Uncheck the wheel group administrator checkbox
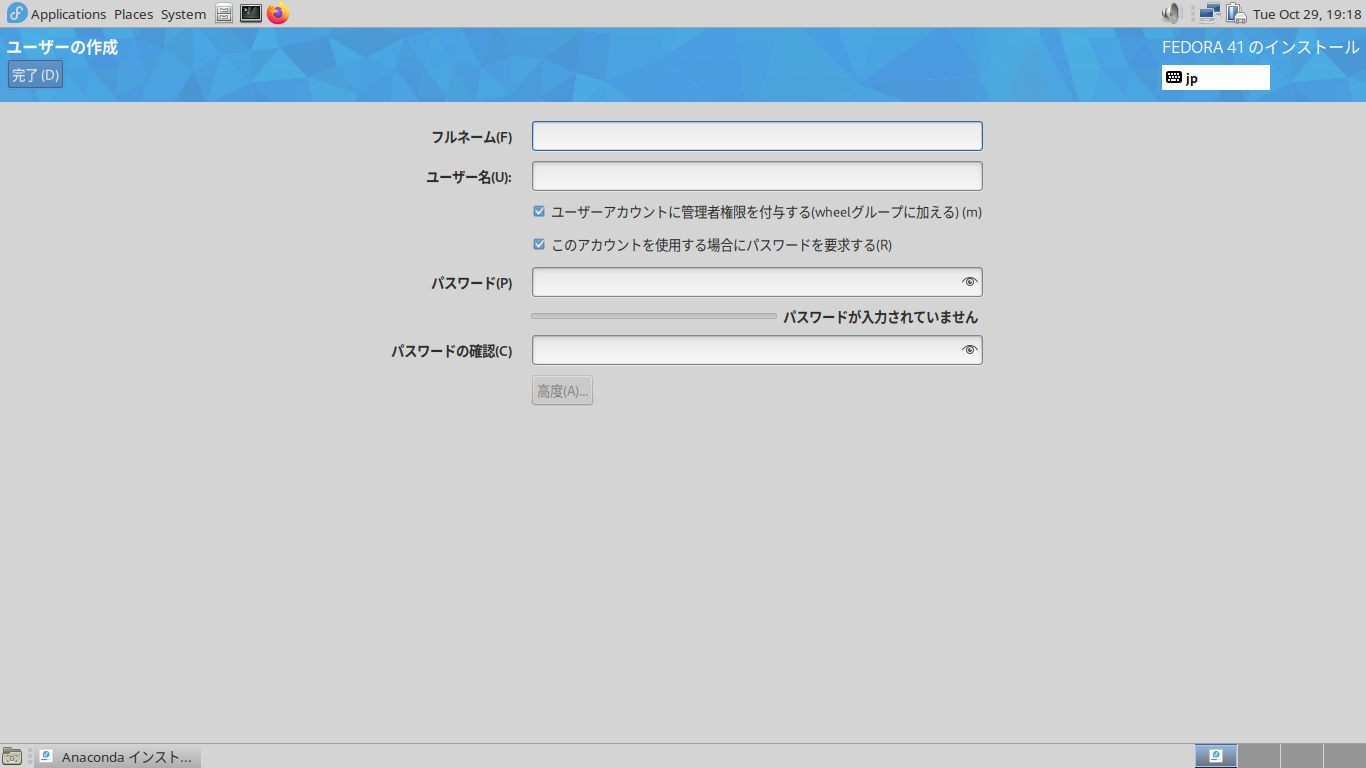 [539, 212]
